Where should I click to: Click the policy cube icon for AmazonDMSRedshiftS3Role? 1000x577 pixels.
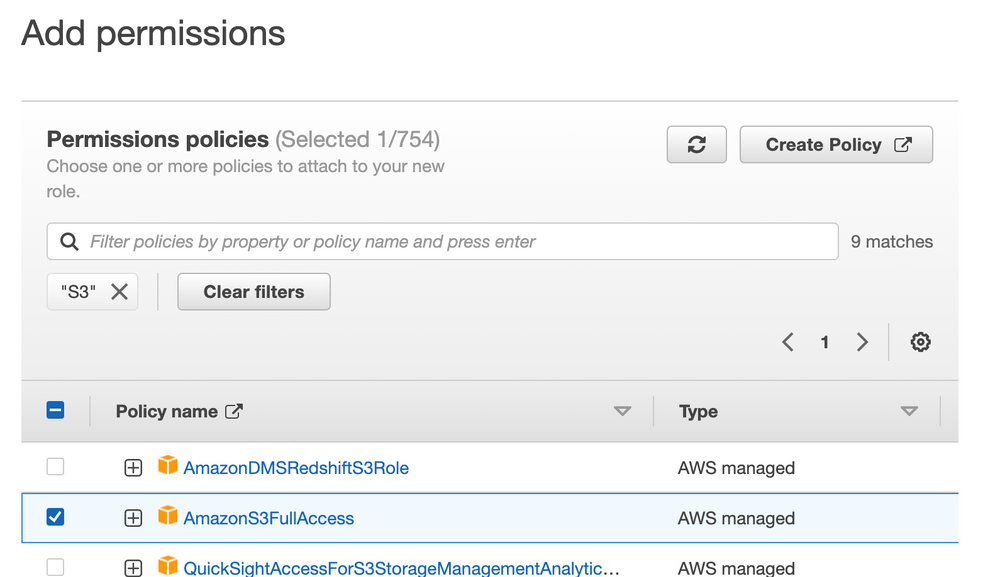tap(166, 467)
